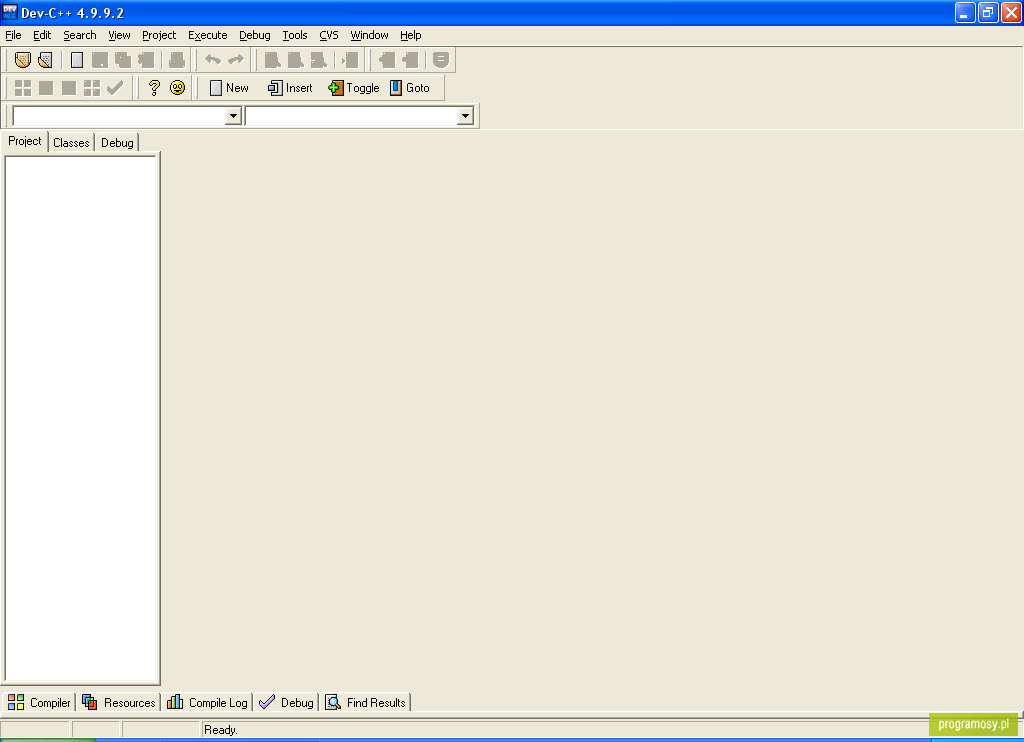
Task: Click the greyed-out Close file icon
Action: 146,60
